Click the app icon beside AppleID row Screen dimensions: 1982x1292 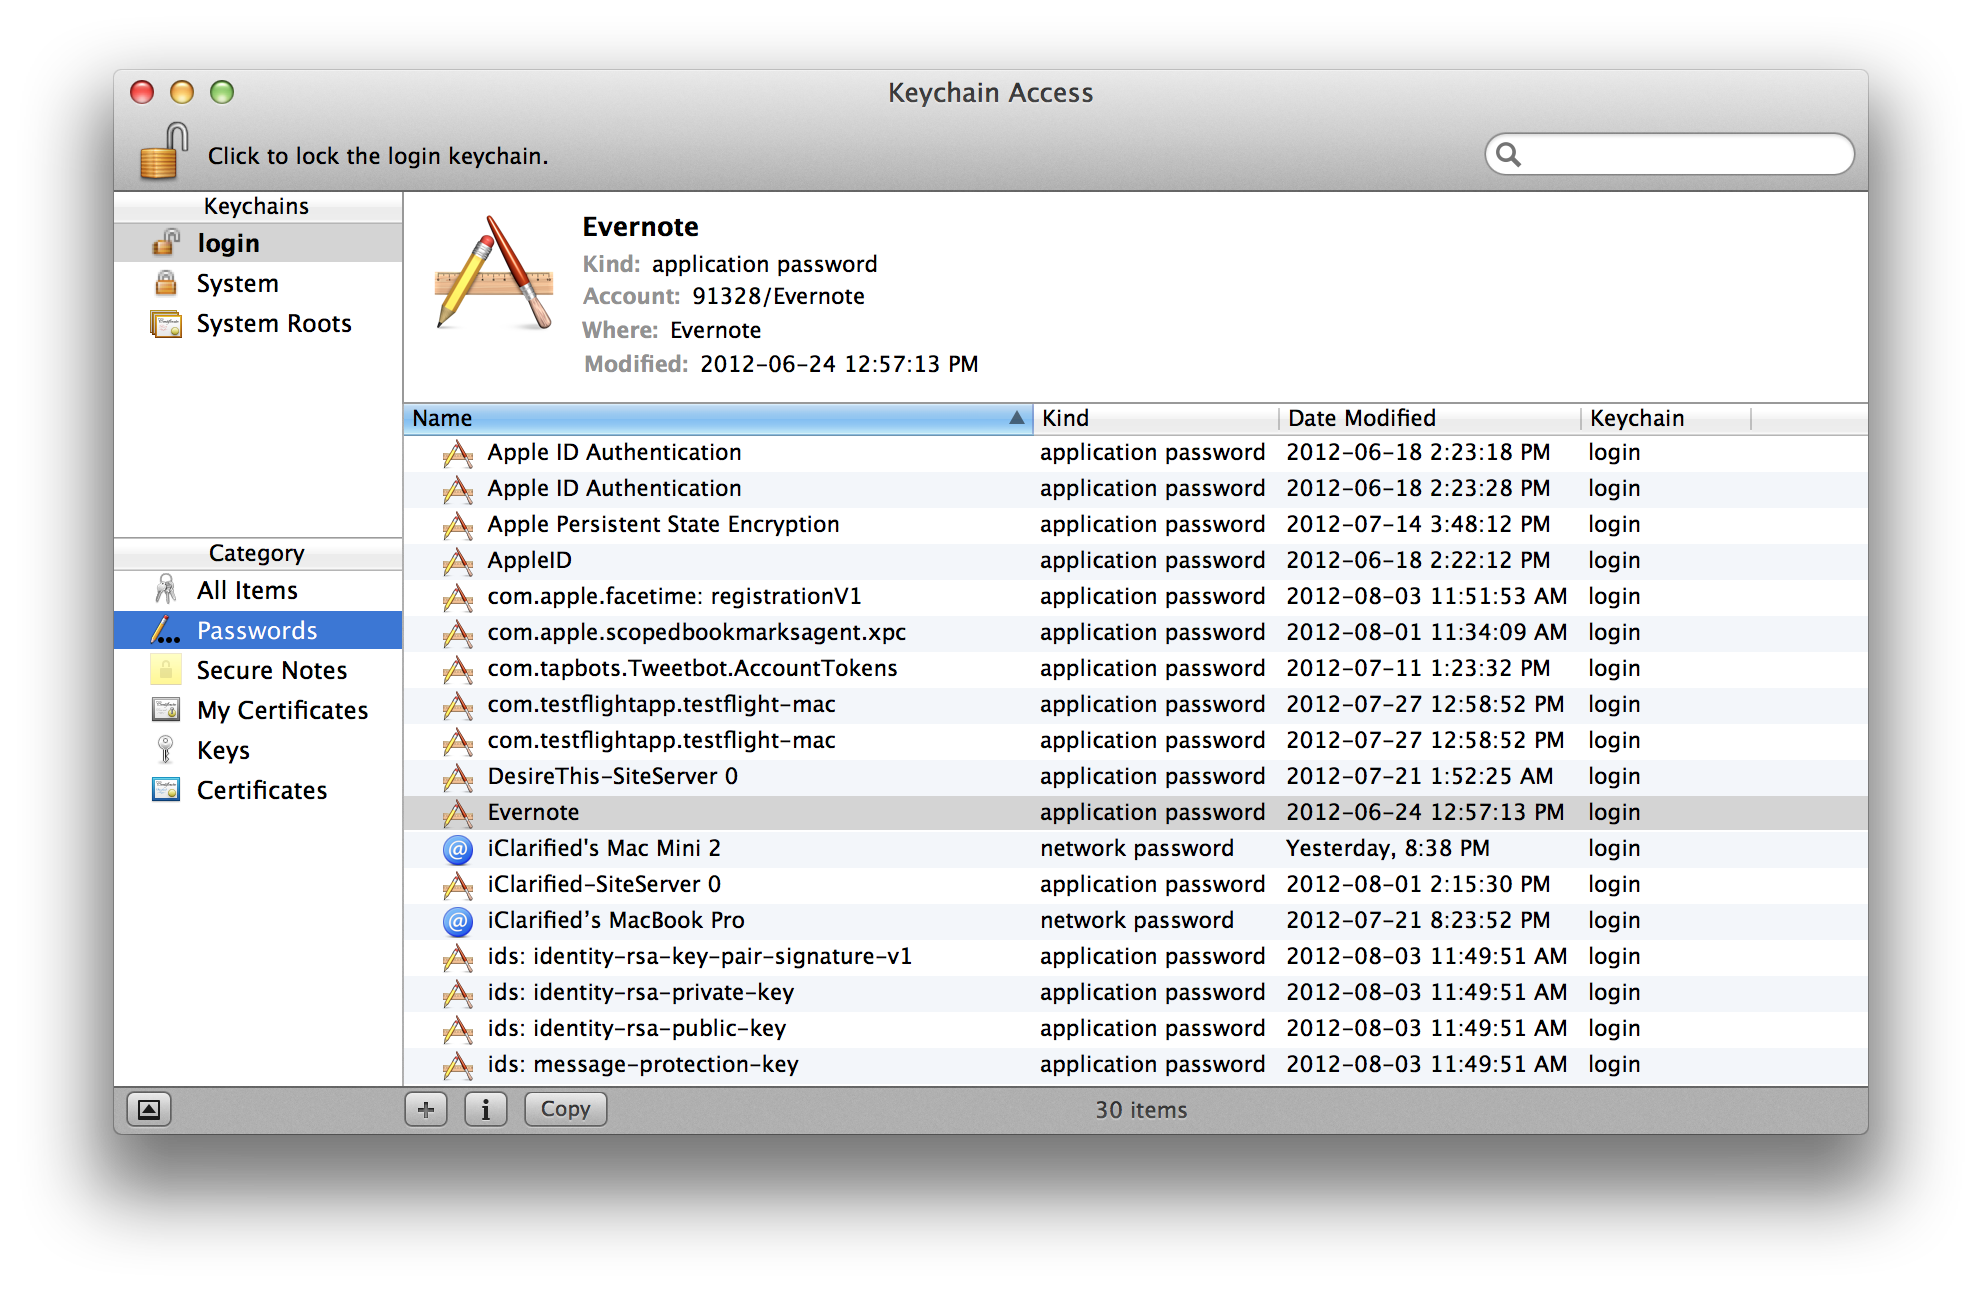[458, 561]
